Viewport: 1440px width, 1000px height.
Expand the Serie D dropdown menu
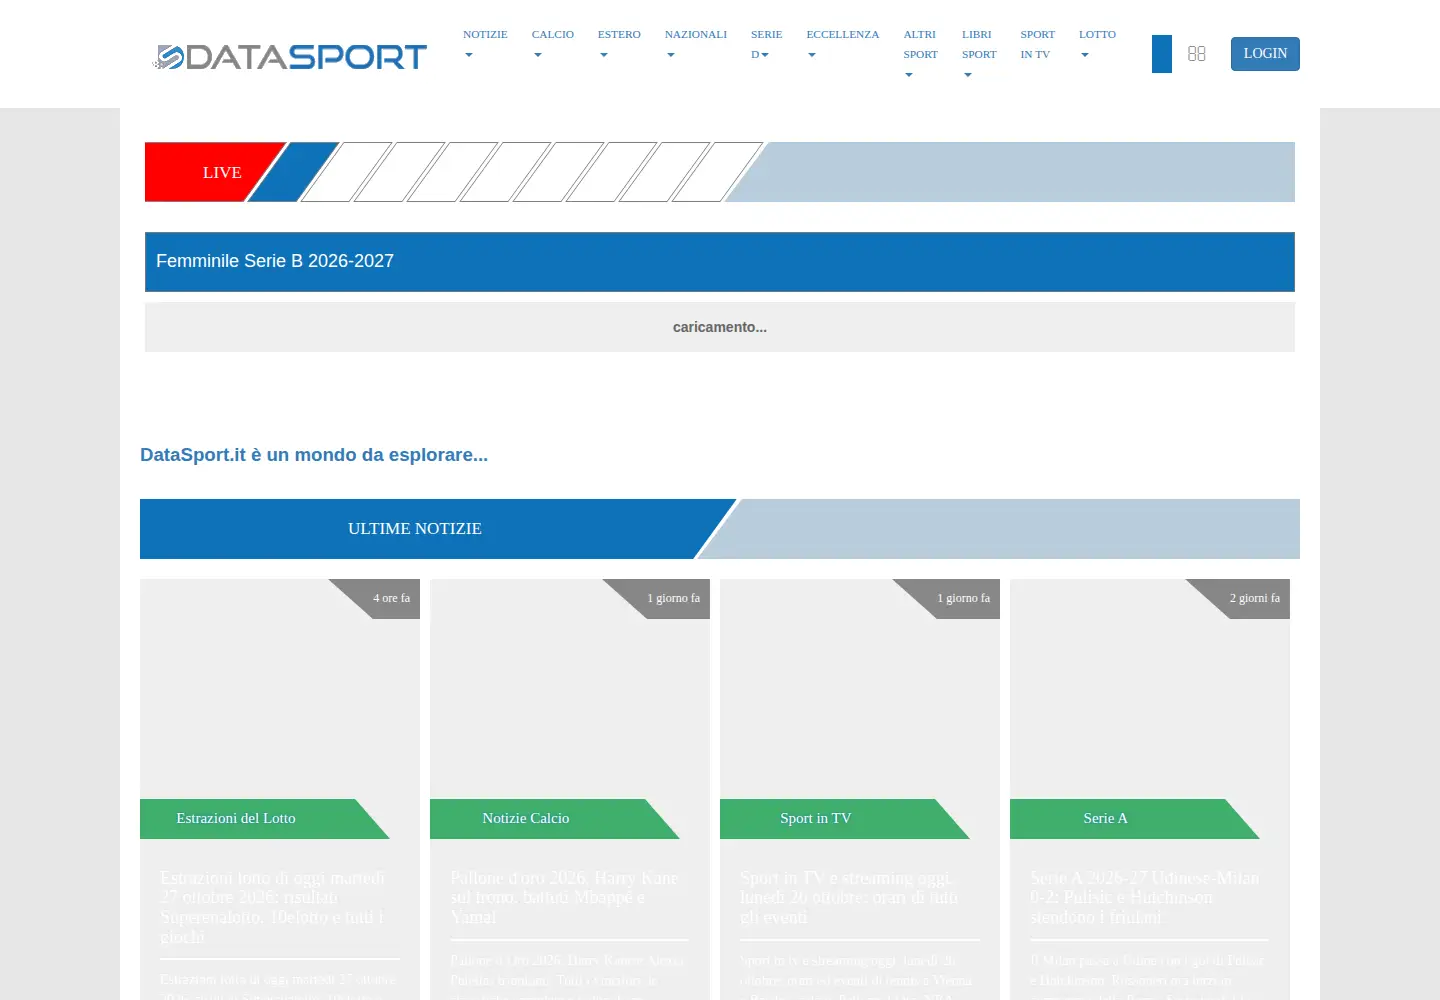(x=767, y=44)
